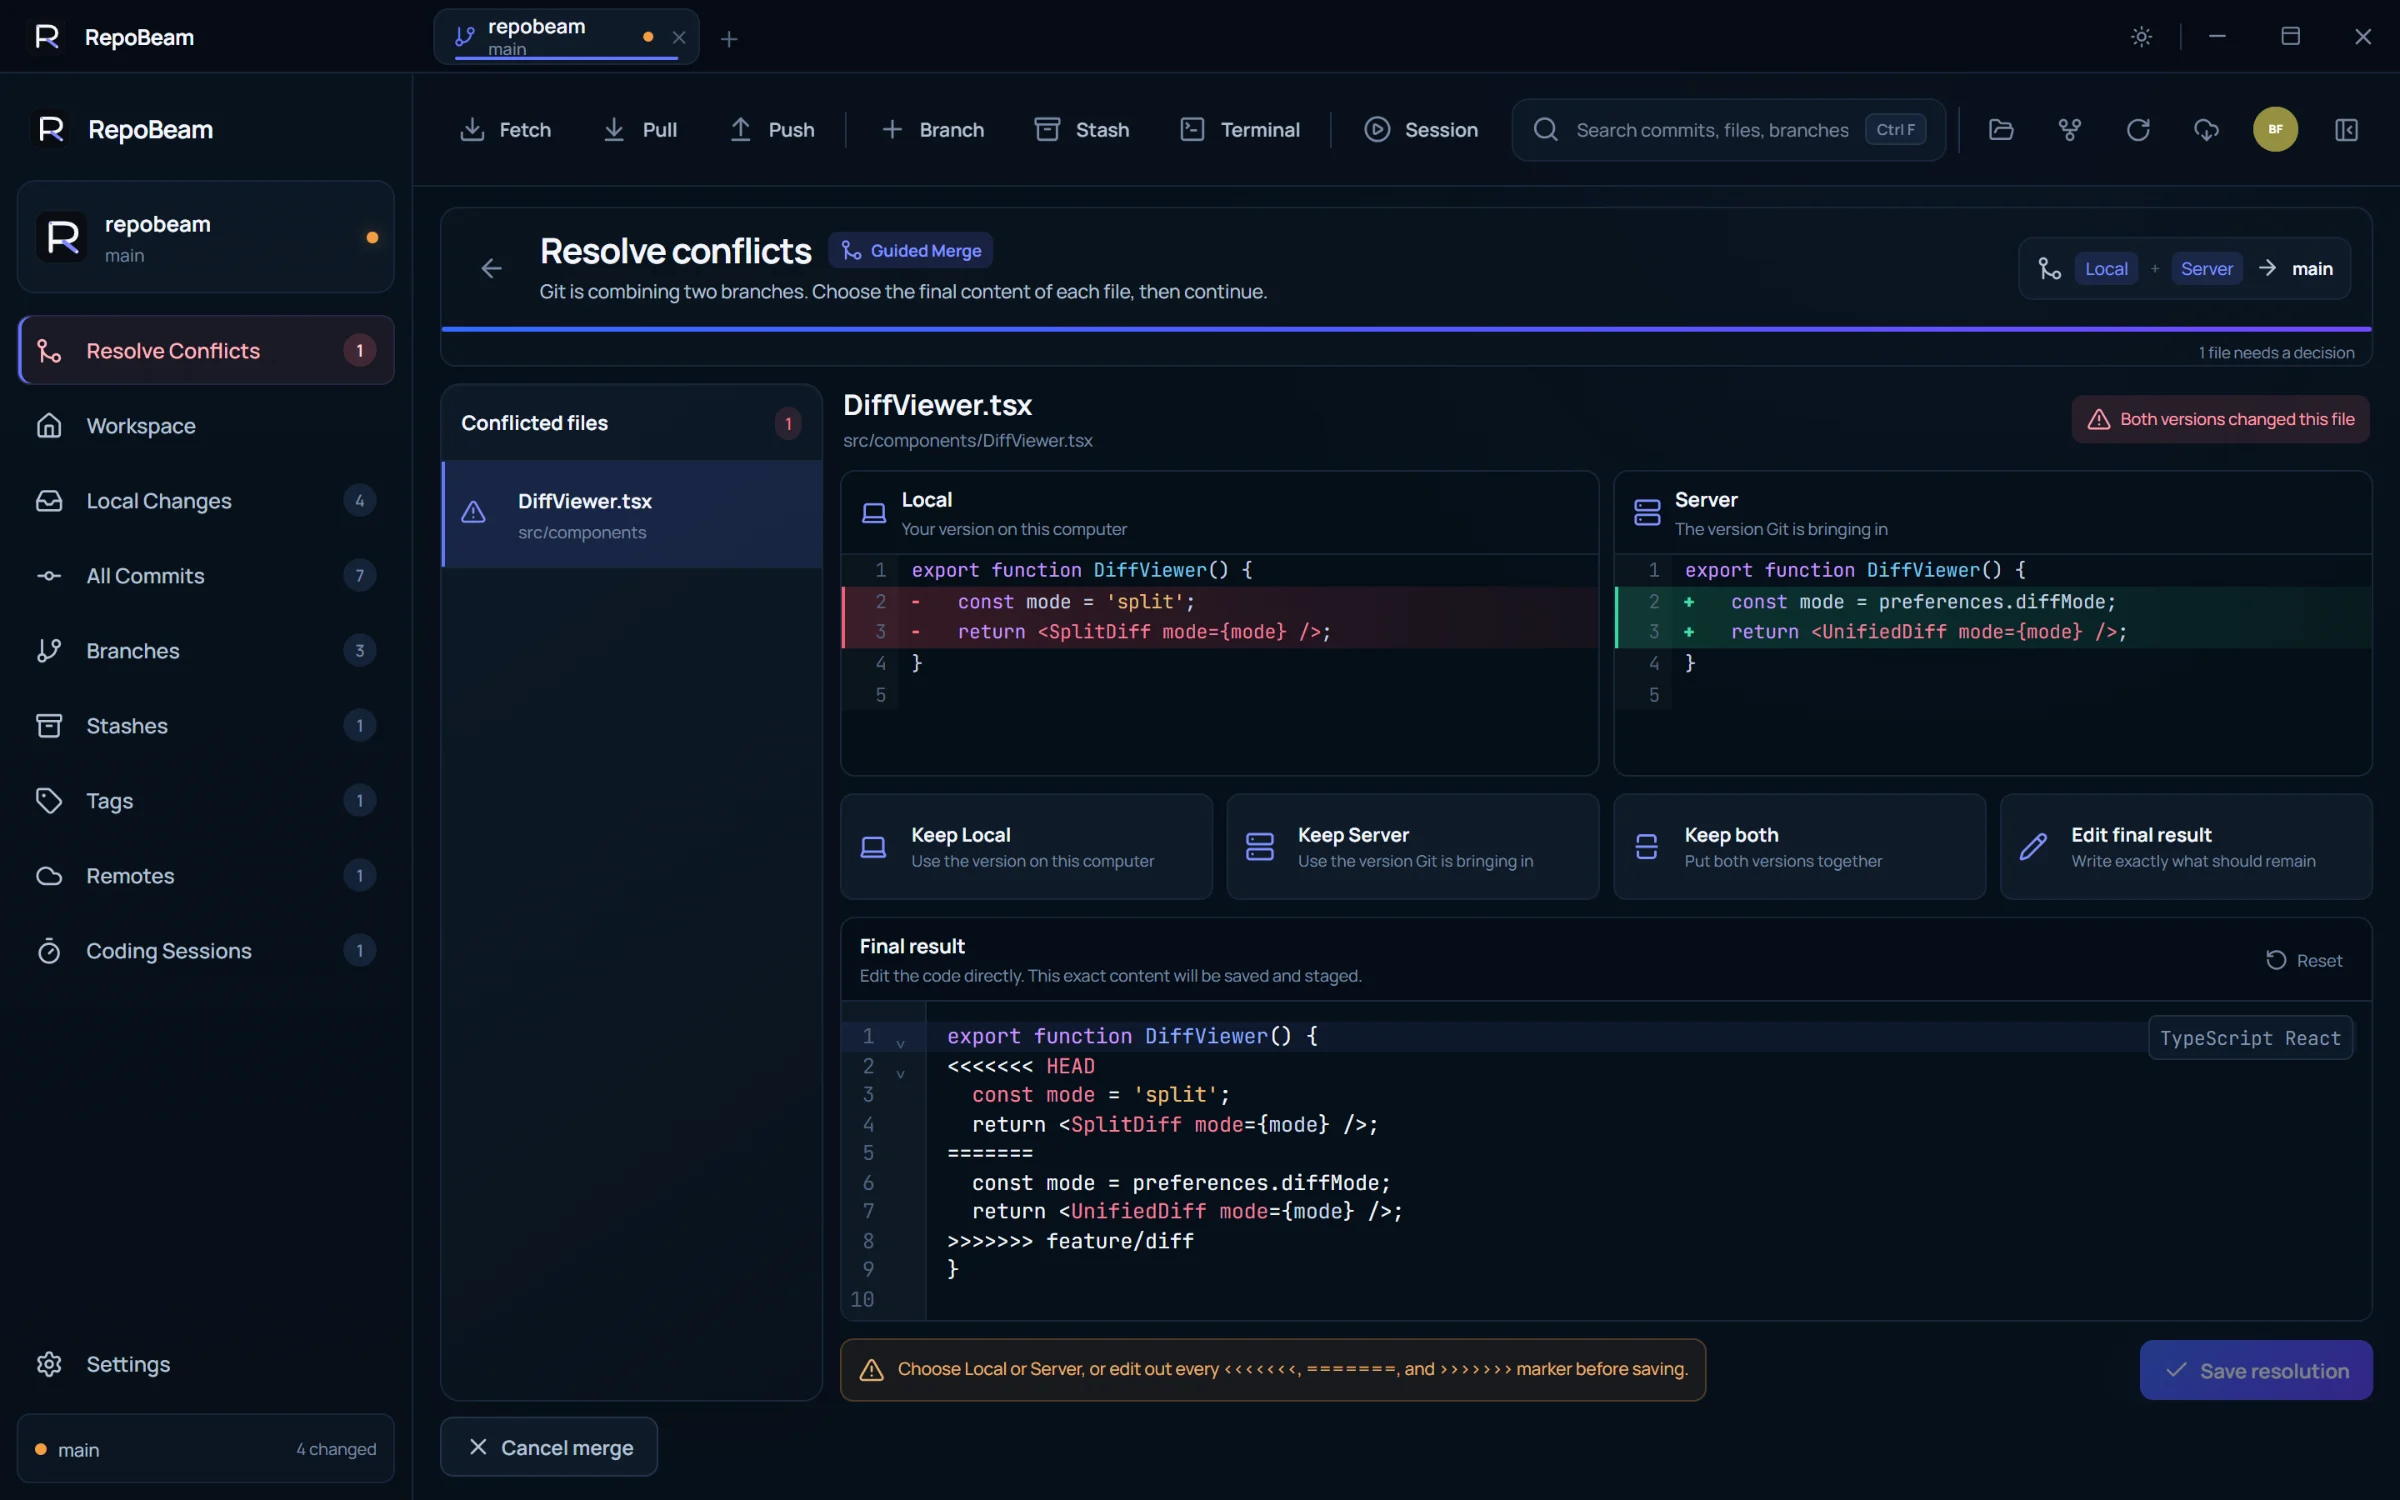
Task: Click the Local branch chip
Action: (2106, 268)
